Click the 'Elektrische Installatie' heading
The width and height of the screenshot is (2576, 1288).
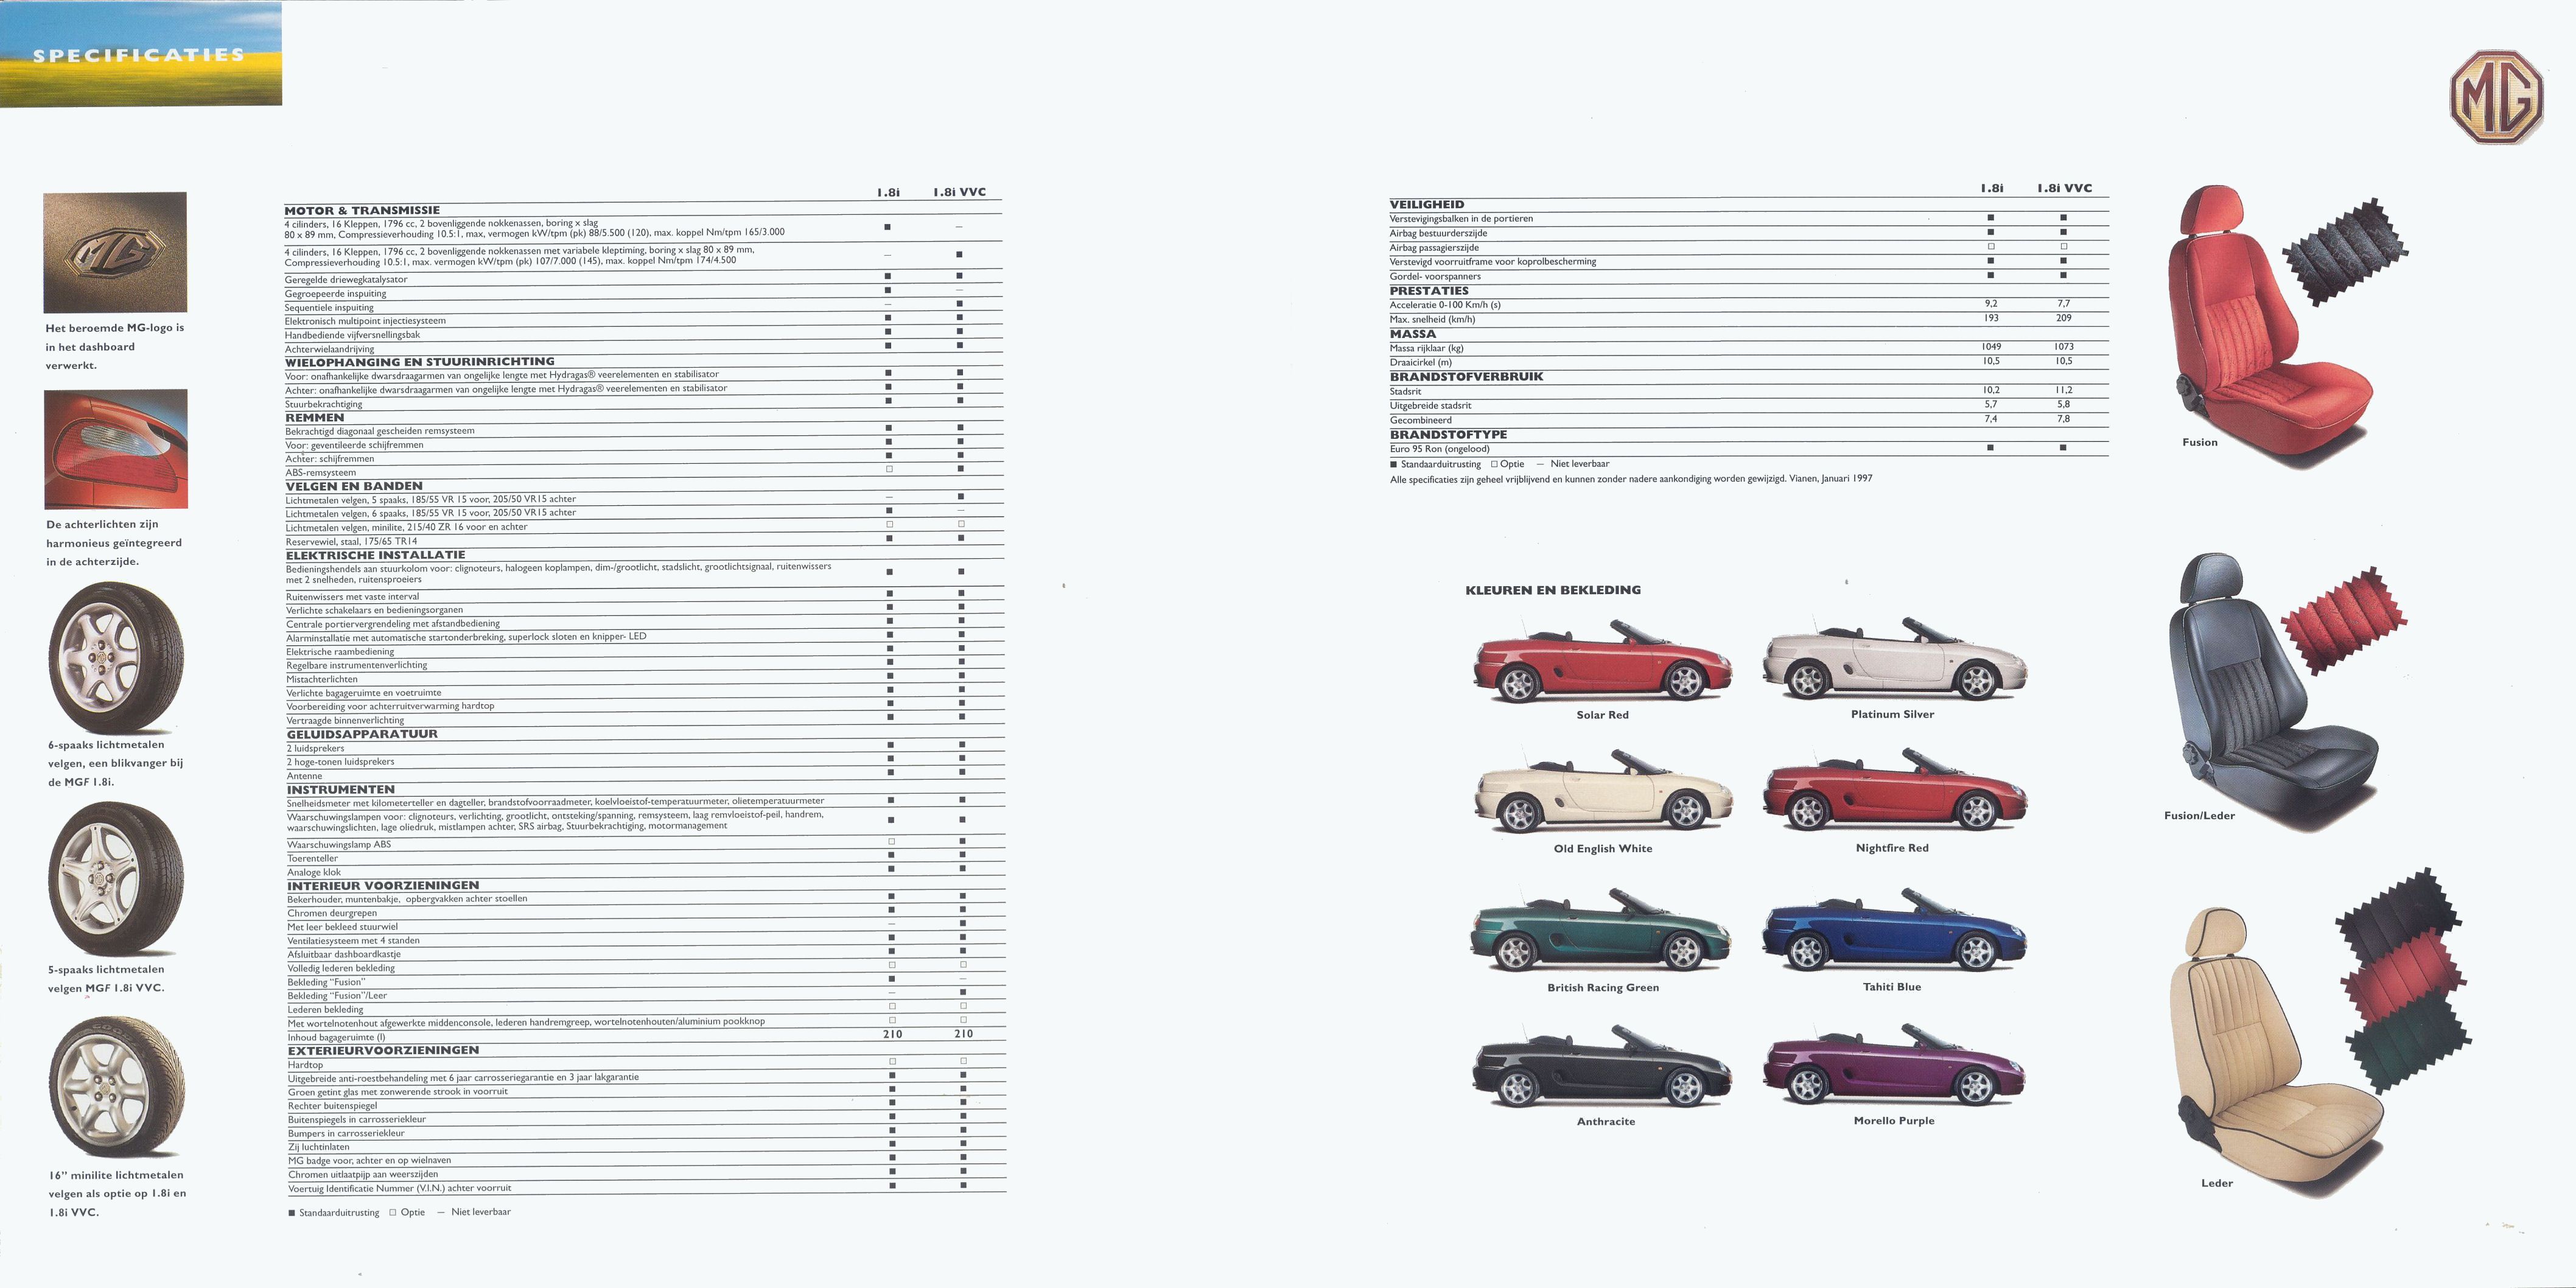(376, 555)
